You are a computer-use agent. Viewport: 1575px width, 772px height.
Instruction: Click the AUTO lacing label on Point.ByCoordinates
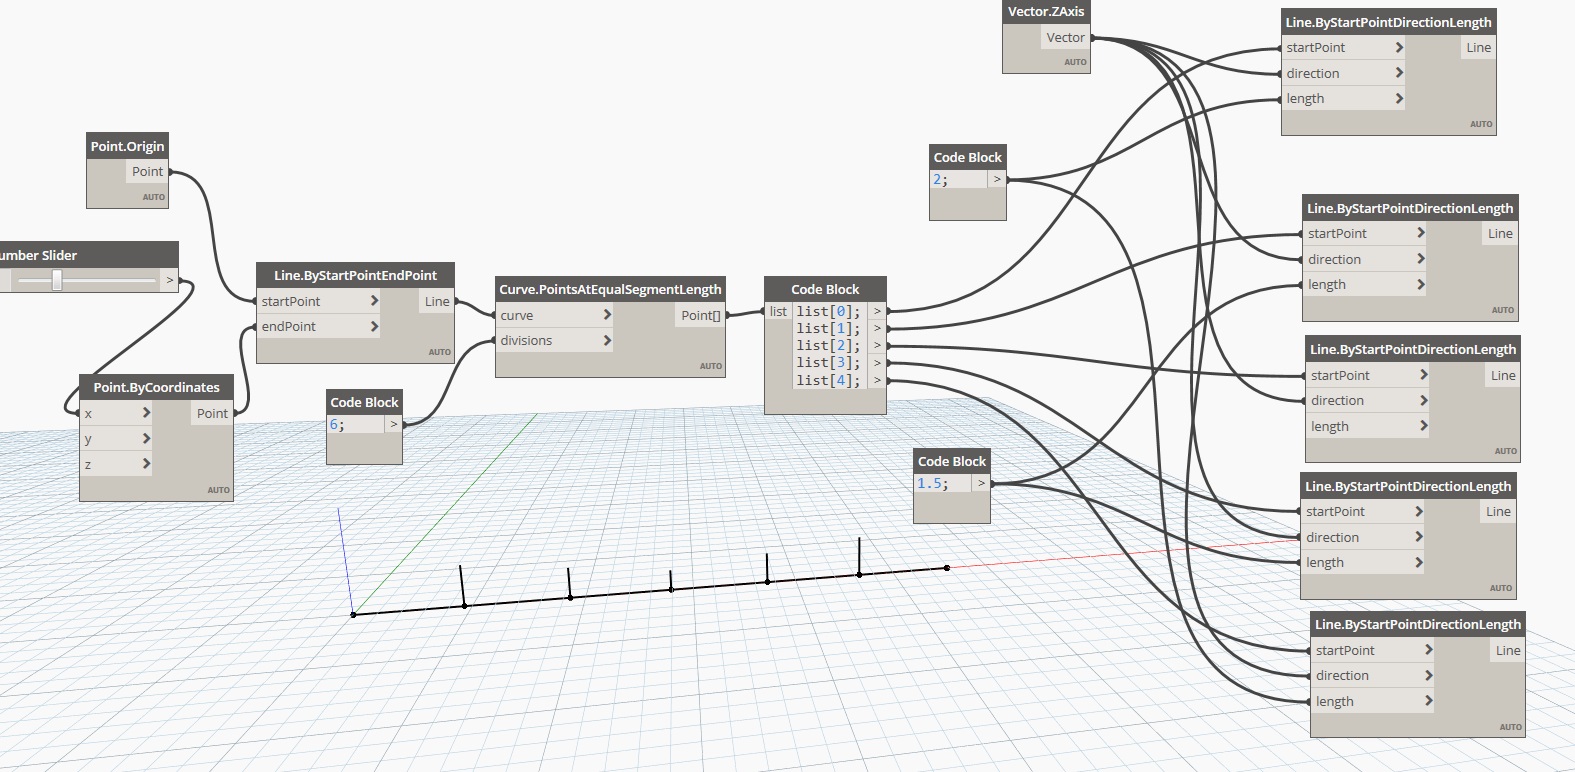point(218,490)
